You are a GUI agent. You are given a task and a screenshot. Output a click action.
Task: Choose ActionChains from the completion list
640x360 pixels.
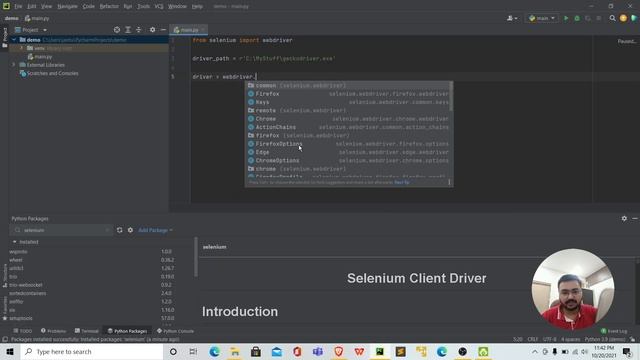349,127
